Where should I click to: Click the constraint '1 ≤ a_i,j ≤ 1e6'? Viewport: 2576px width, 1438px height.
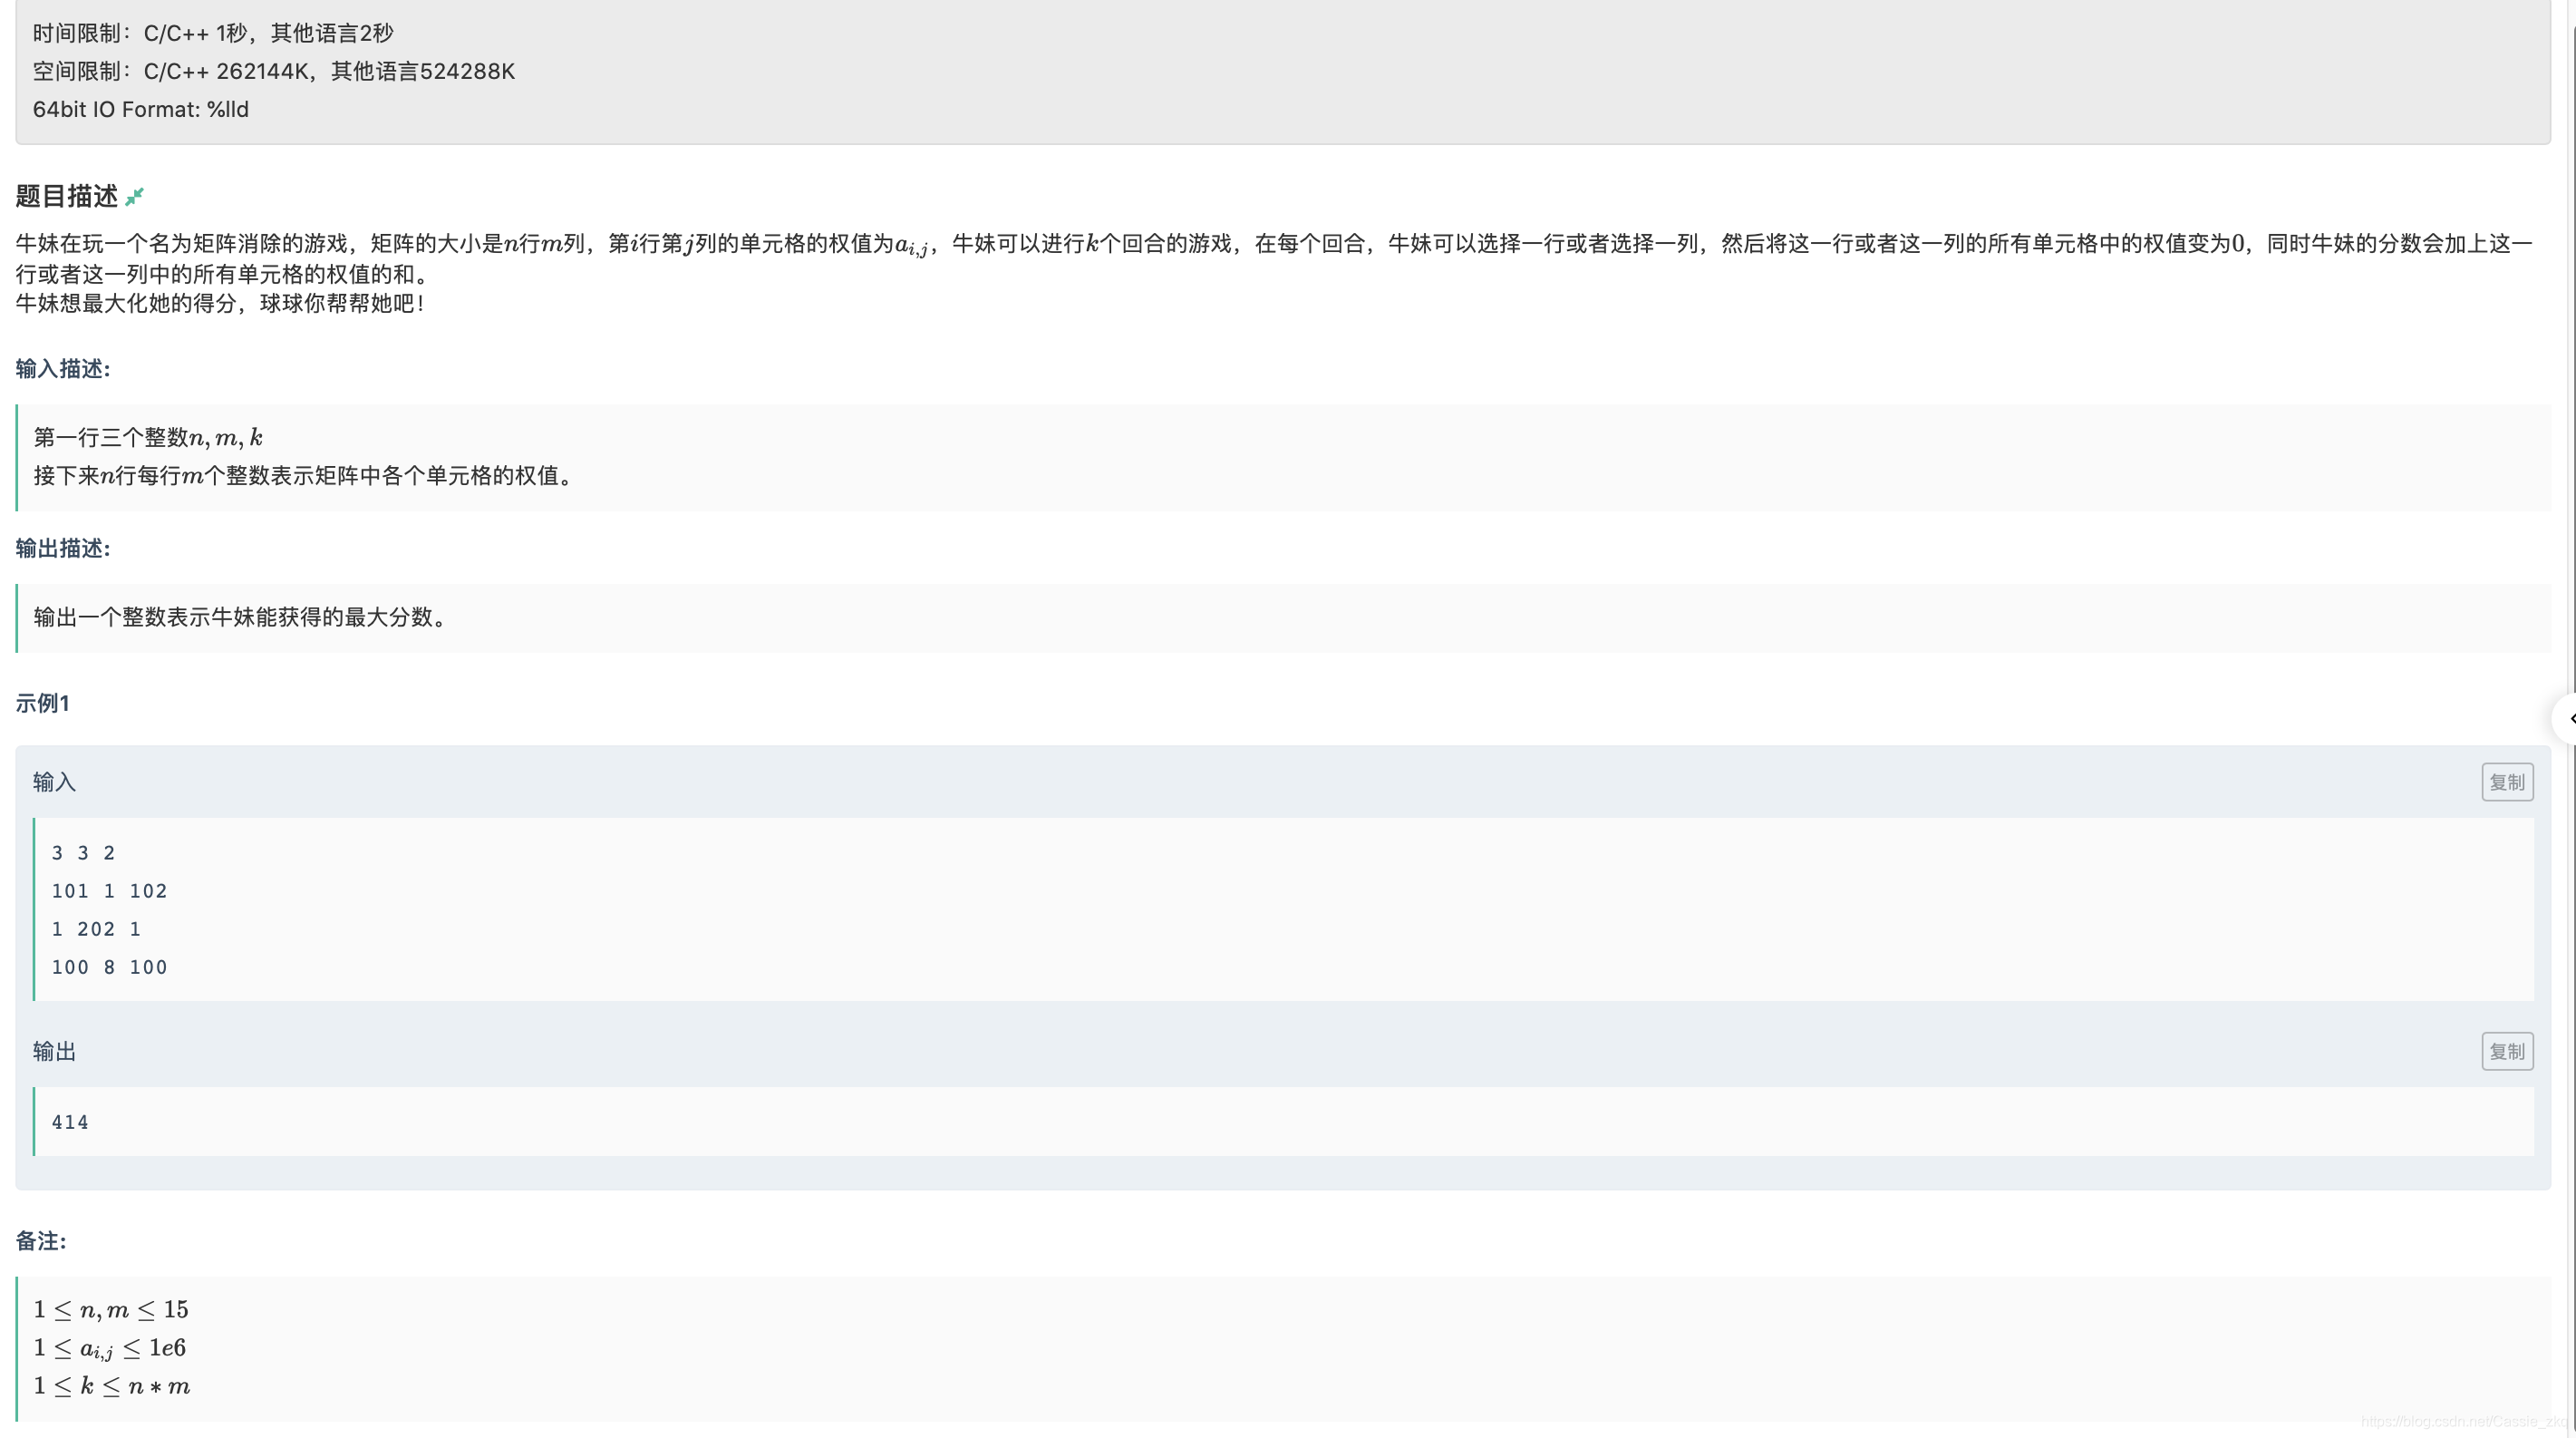pos(110,1348)
